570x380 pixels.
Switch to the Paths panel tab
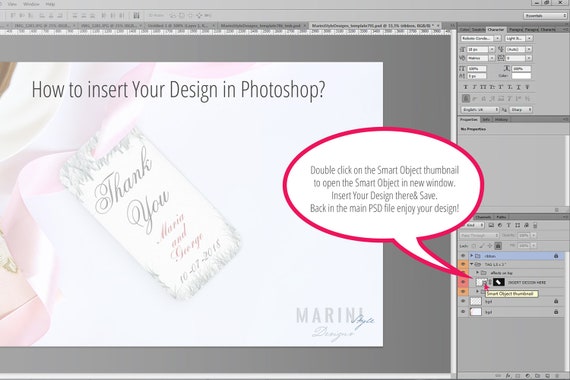point(501,217)
